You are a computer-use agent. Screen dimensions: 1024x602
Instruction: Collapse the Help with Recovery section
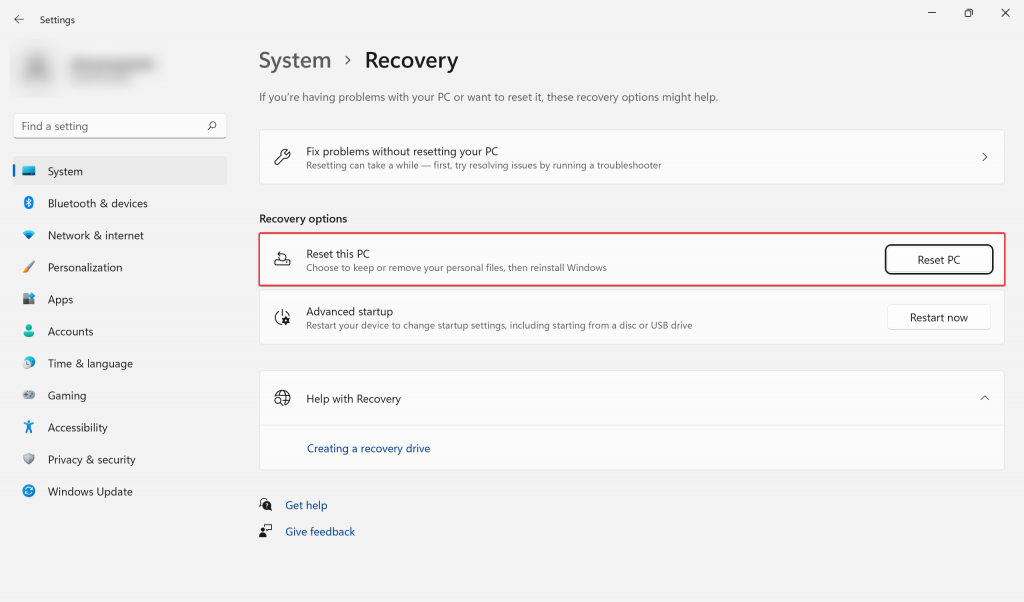click(985, 398)
